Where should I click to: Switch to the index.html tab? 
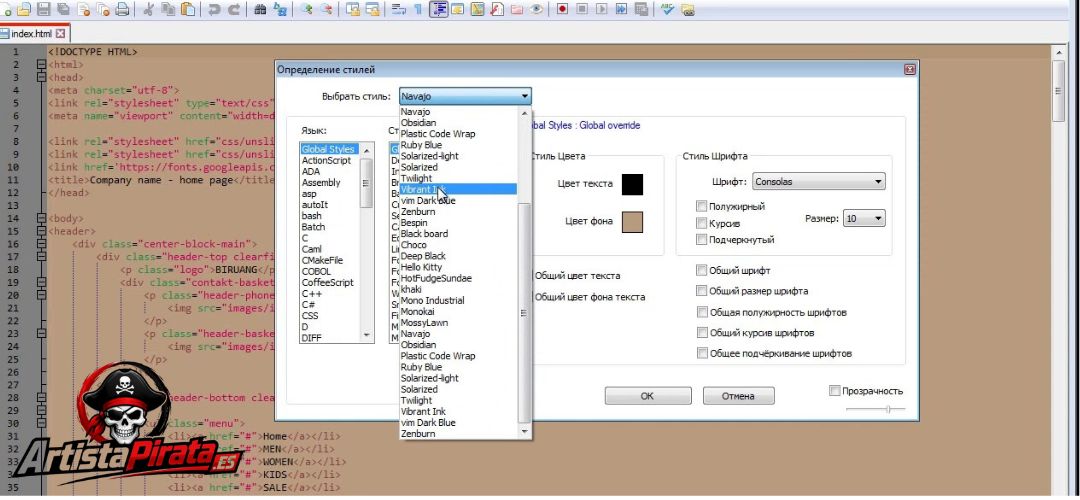[32, 33]
